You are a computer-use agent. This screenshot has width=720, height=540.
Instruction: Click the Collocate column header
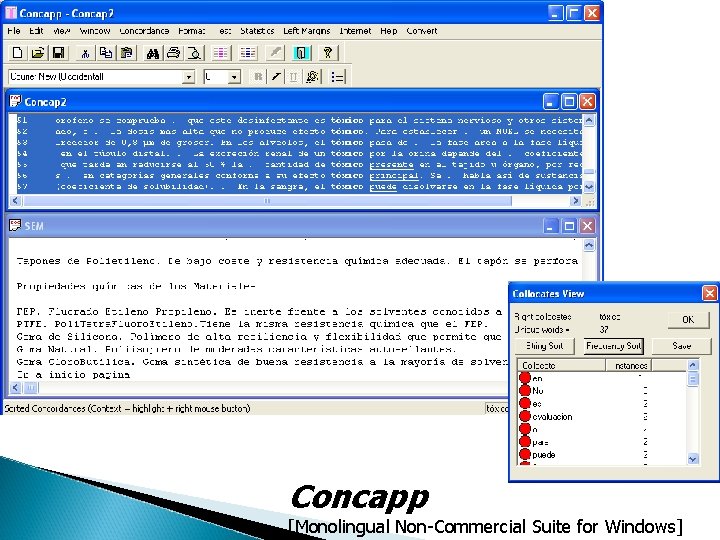(x=561, y=366)
